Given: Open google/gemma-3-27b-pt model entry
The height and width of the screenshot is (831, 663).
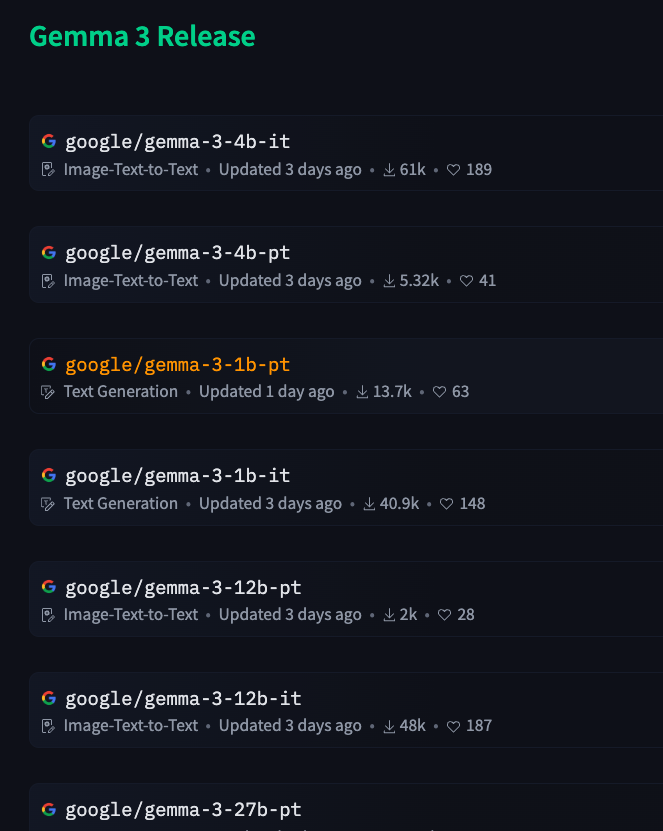Looking at the screenshot, I should [x=183, y=810].
